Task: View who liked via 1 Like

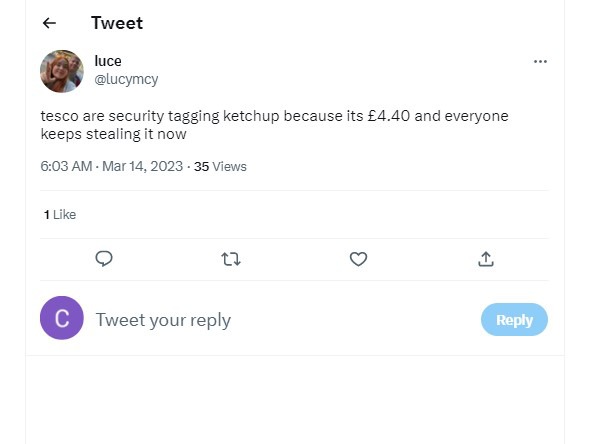Action: click(60, 214)
